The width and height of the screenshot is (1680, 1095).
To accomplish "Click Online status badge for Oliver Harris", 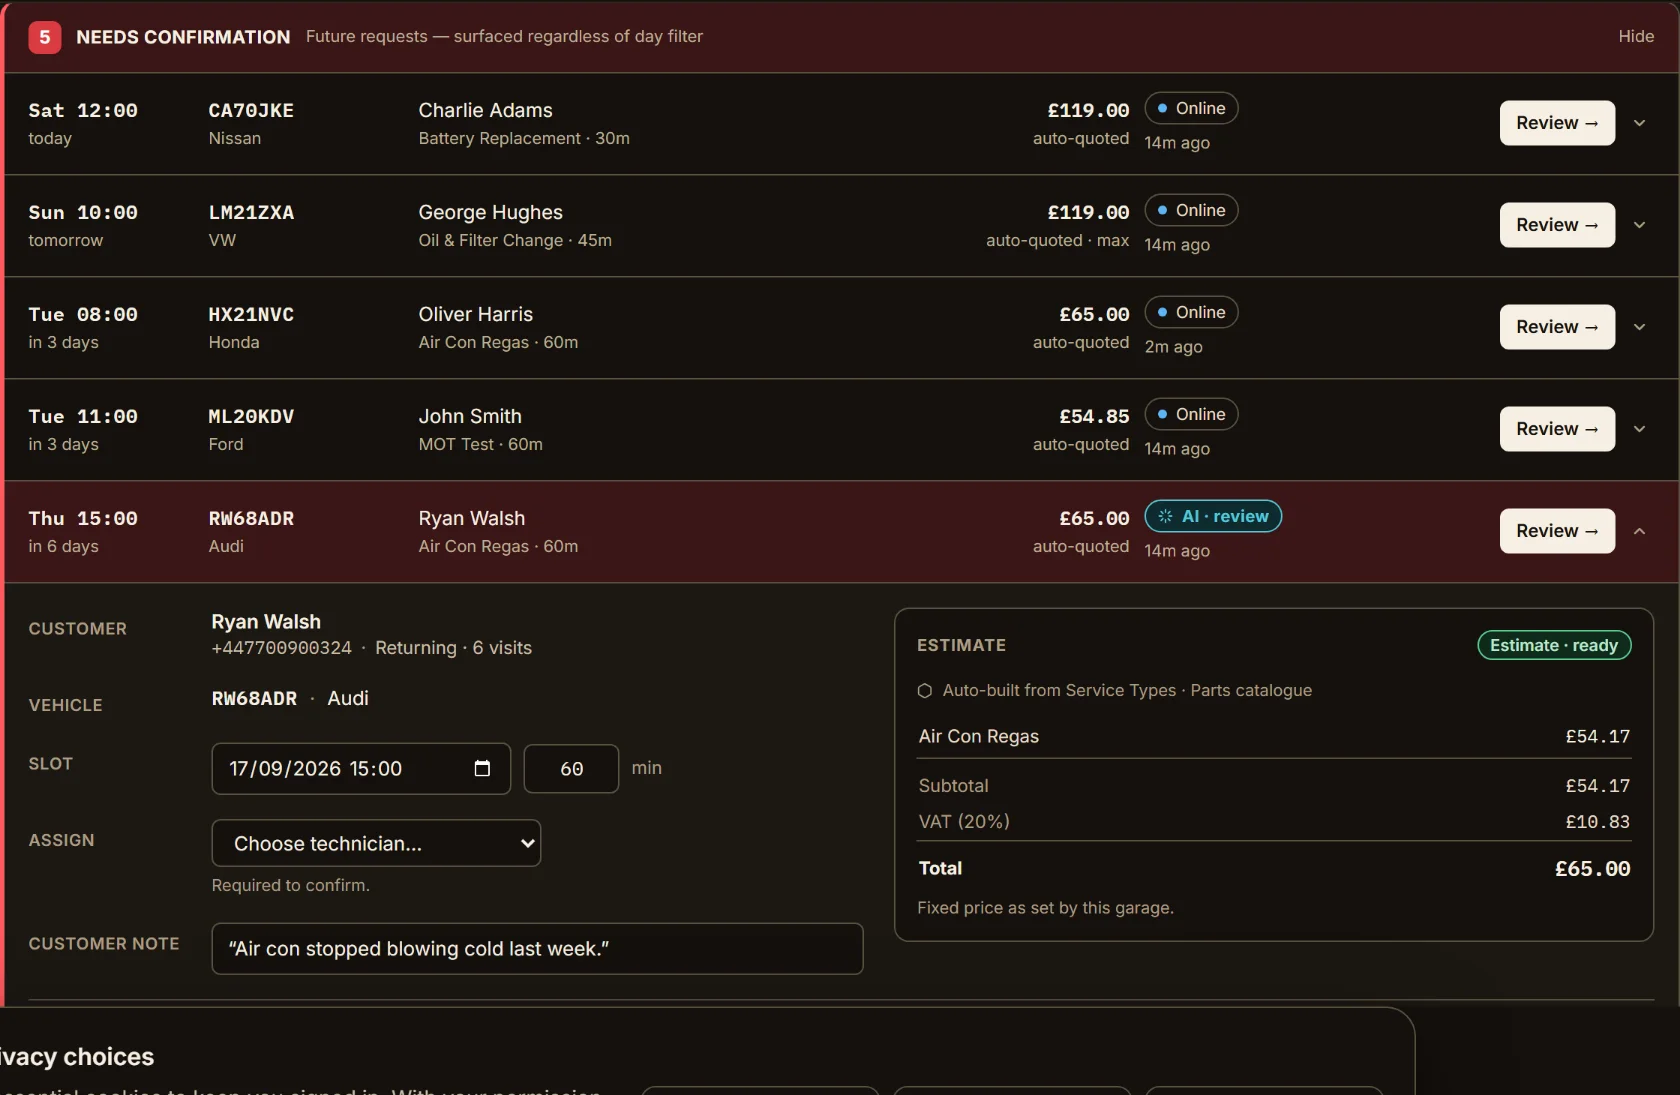I will pyautogui.click(x=1191, y=312).
